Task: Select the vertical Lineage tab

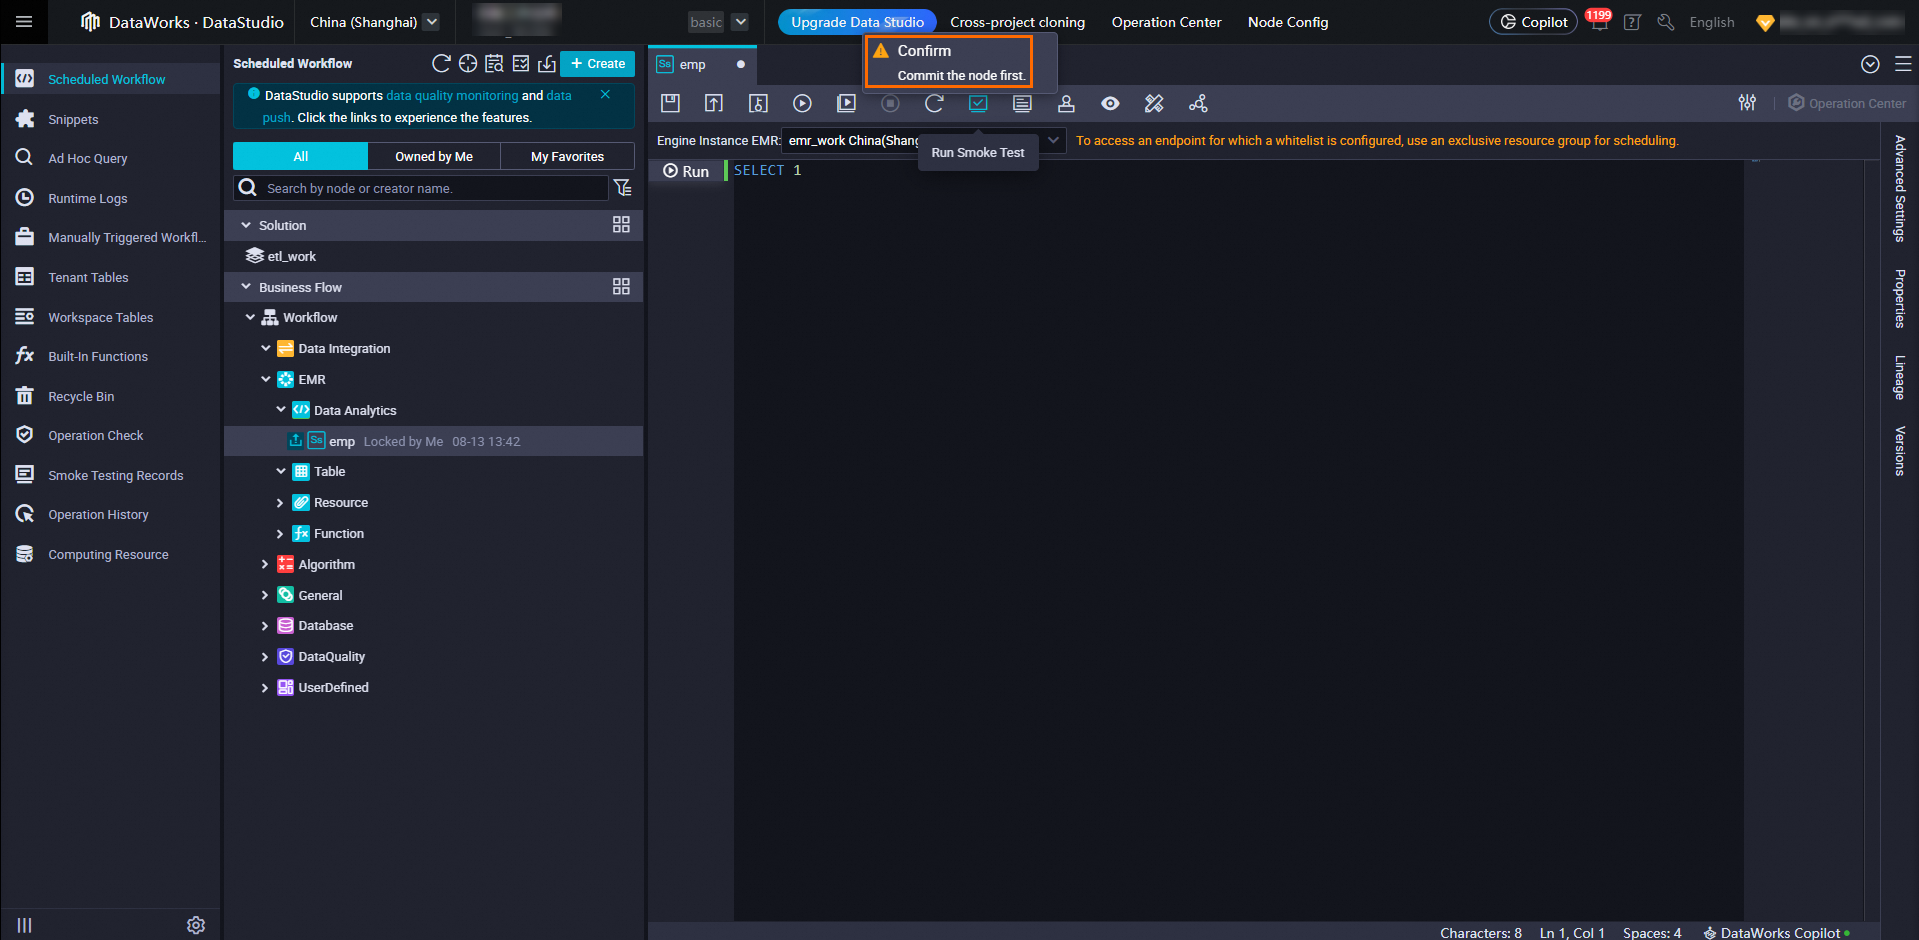Action: click(x=1899, y=377)
